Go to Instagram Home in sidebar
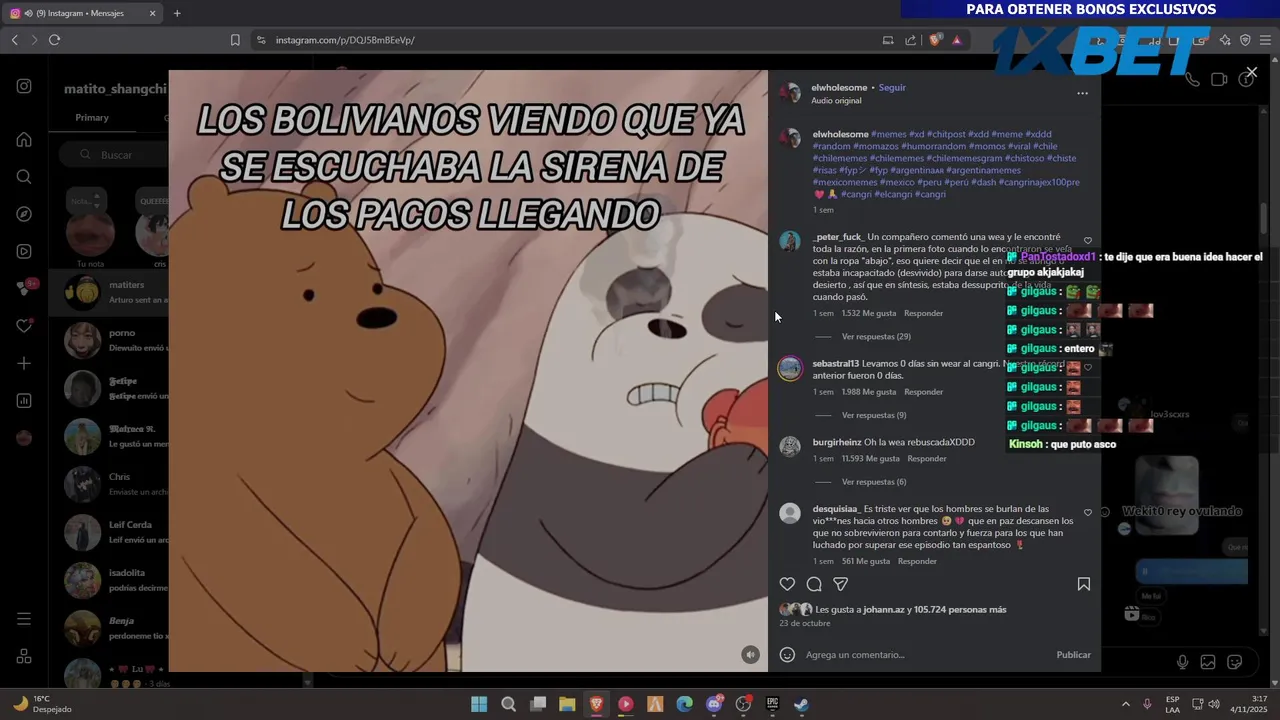The width and height of the screenshot is (1280, 720). (x=24, y=139)
